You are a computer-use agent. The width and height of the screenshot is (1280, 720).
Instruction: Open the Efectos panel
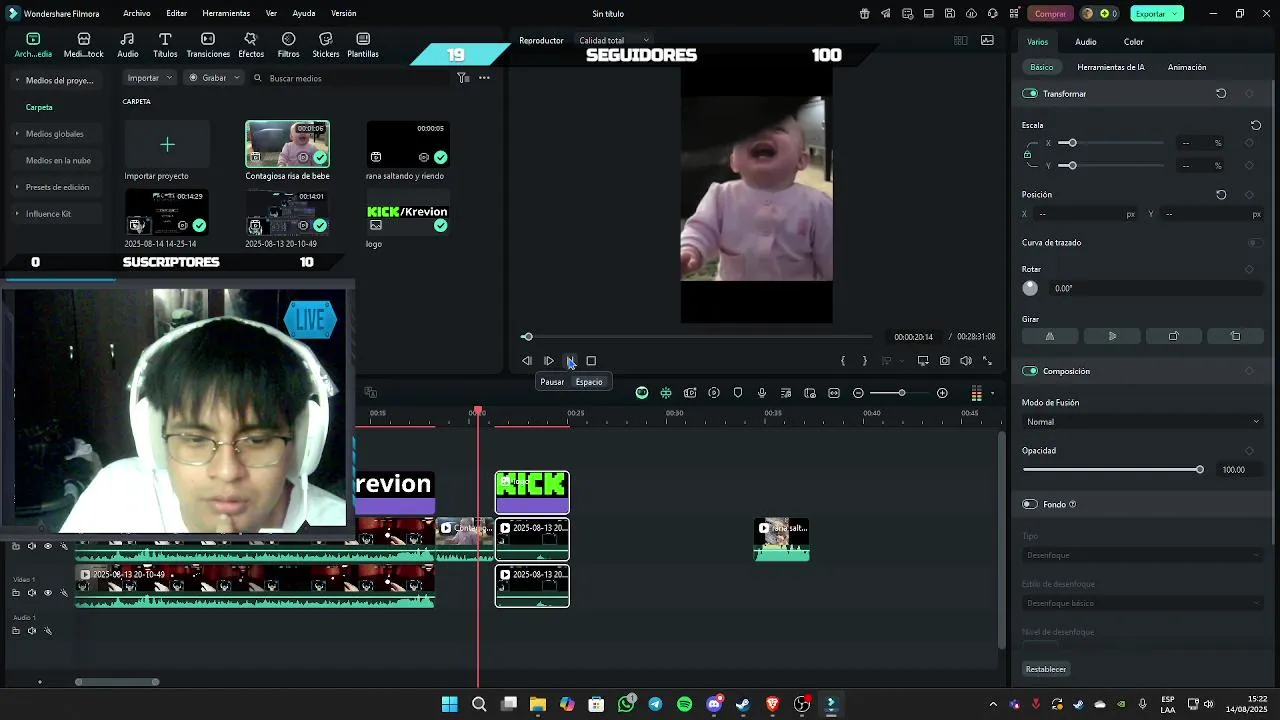click(251, 45)
